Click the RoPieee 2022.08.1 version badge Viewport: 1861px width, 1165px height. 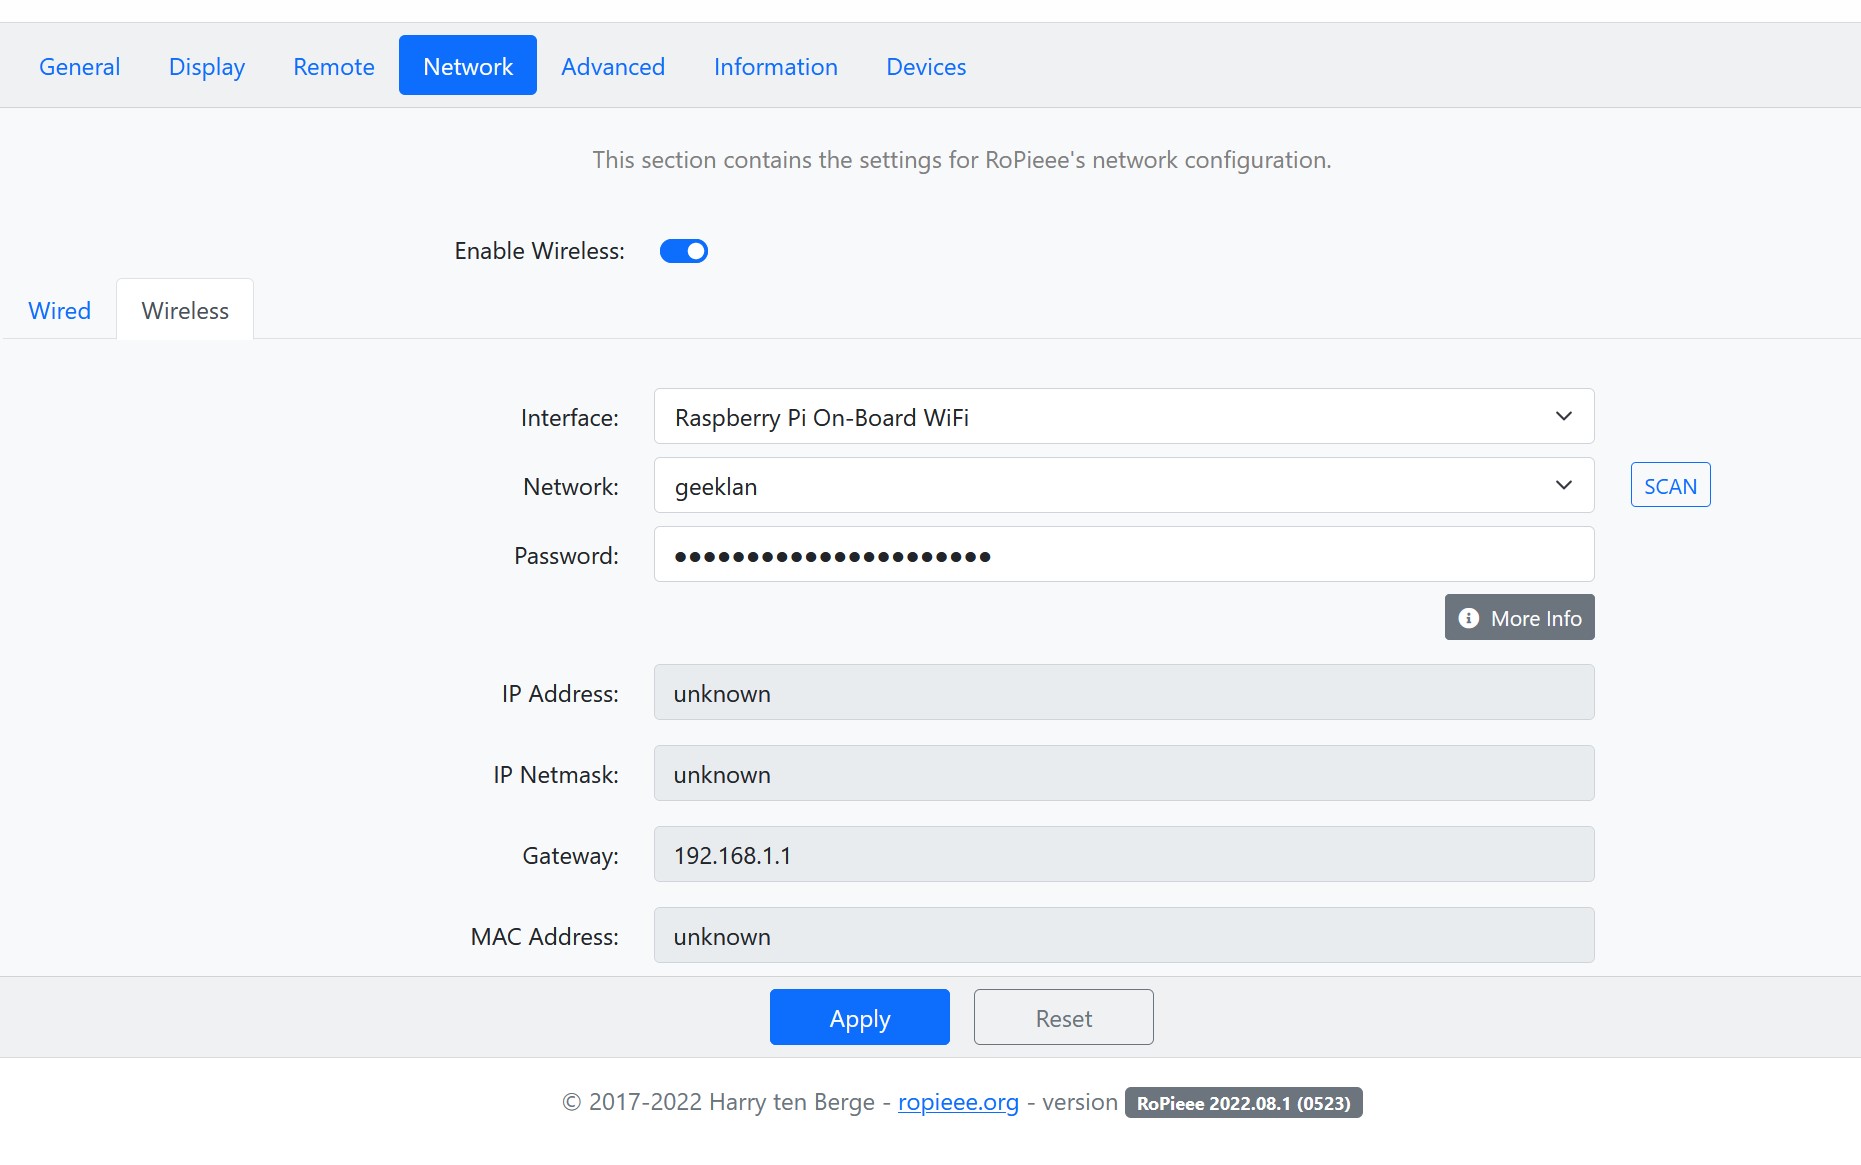click(x=1243, y=1103)
